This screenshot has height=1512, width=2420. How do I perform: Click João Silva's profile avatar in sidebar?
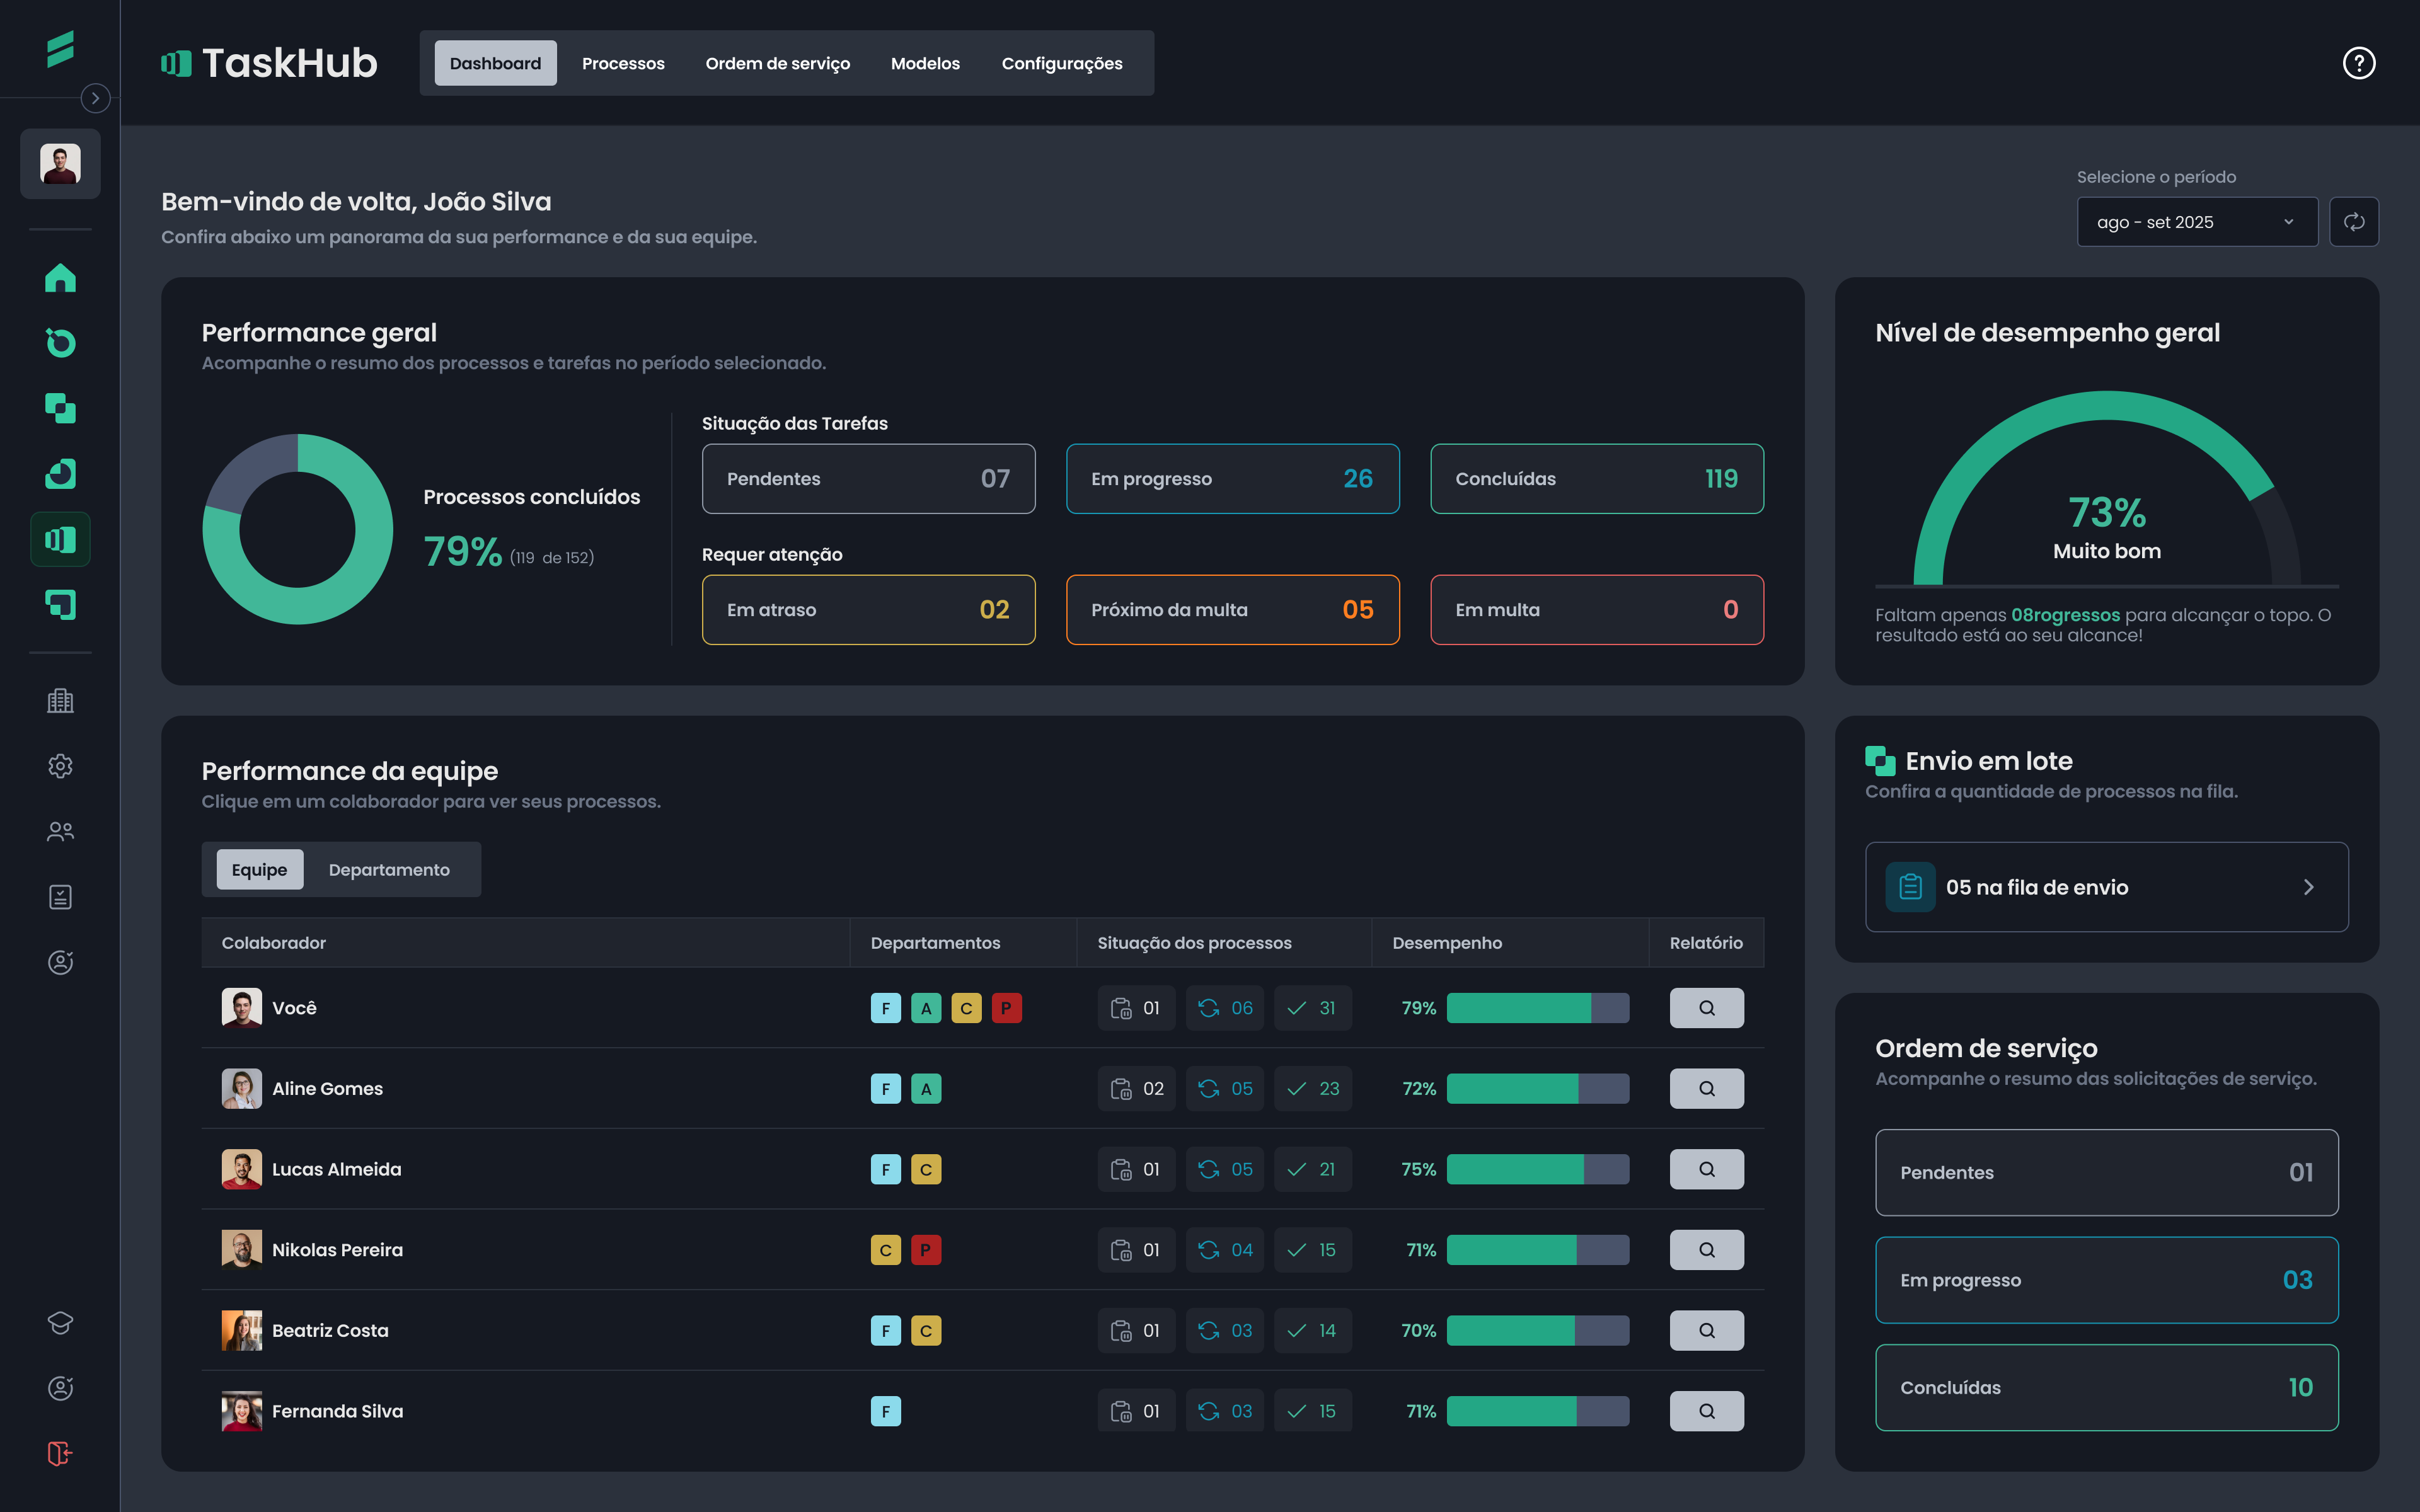pyautogui.click(x=60, y=163)
